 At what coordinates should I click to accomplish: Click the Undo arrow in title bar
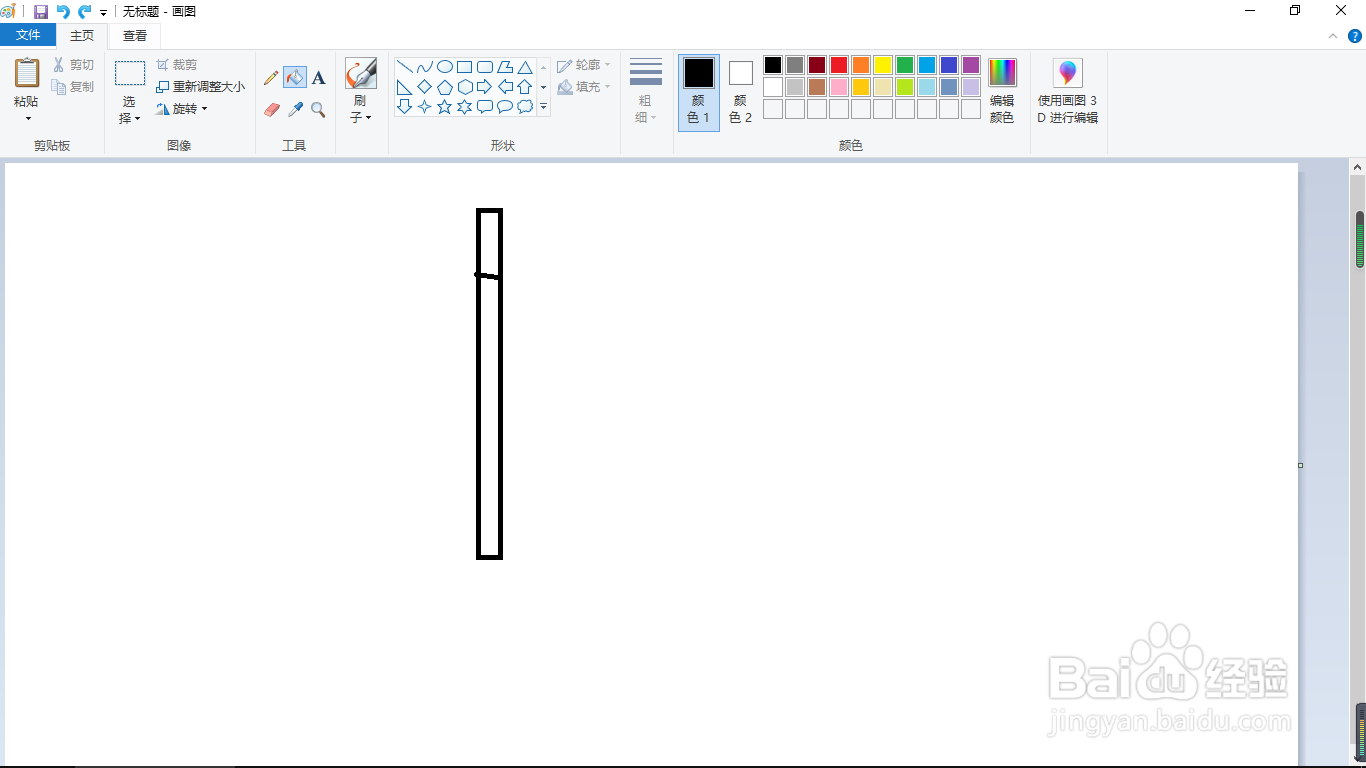pos(63,11)
